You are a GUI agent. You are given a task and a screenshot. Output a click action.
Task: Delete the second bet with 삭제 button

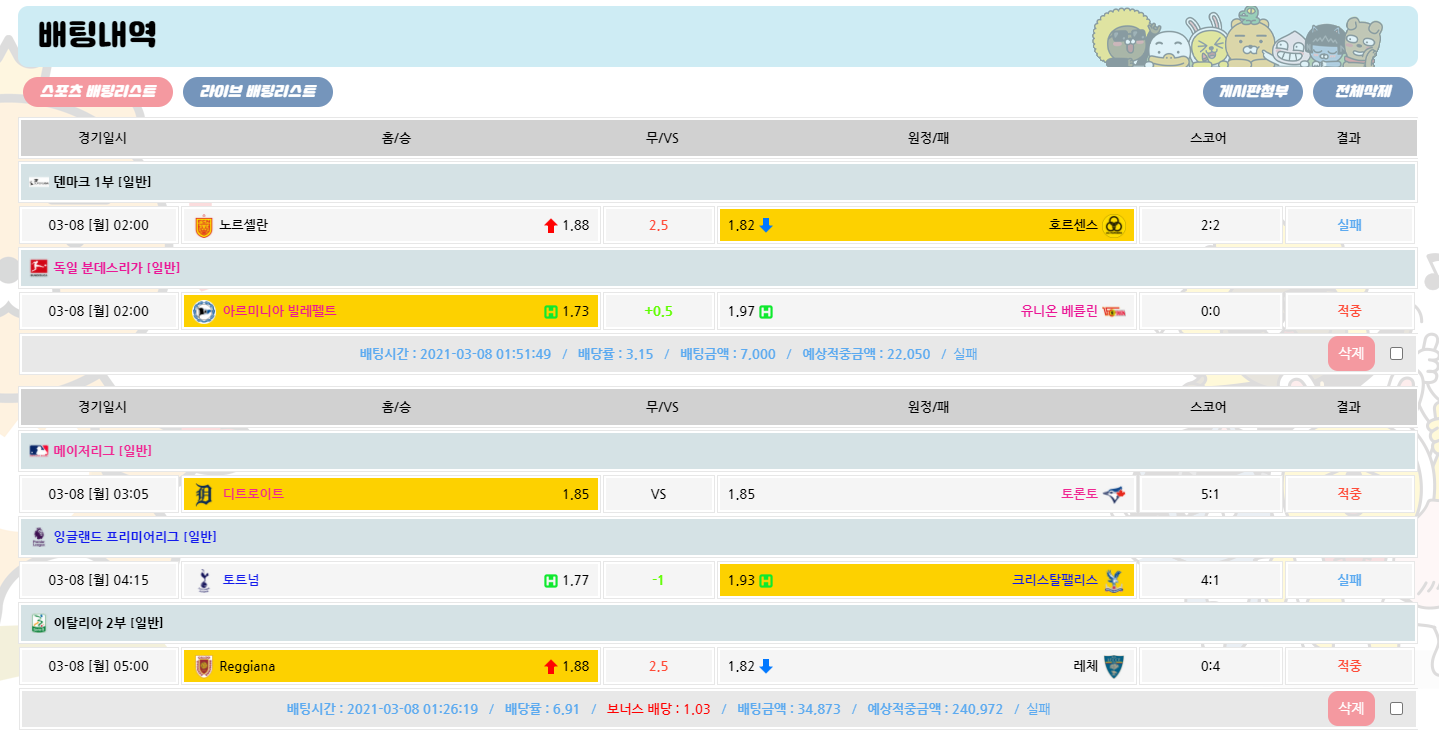click(x=1351, y=709)
